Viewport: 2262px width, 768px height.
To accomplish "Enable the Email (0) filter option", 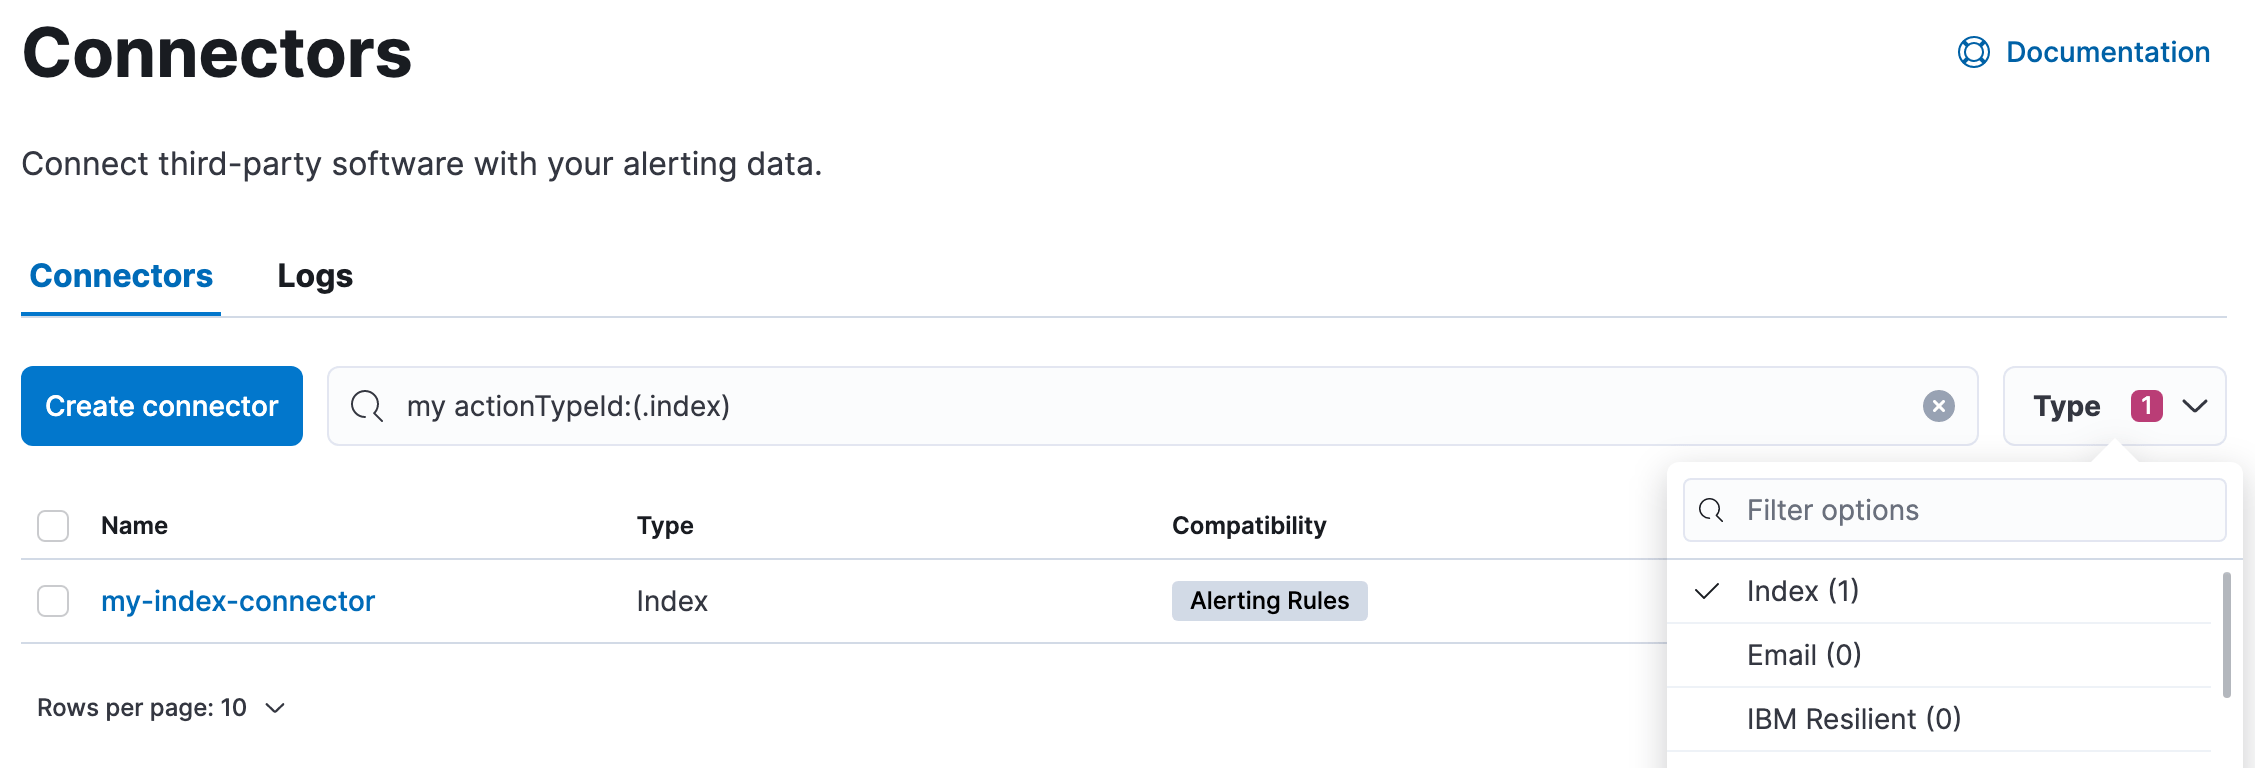I will point(1803,655).
